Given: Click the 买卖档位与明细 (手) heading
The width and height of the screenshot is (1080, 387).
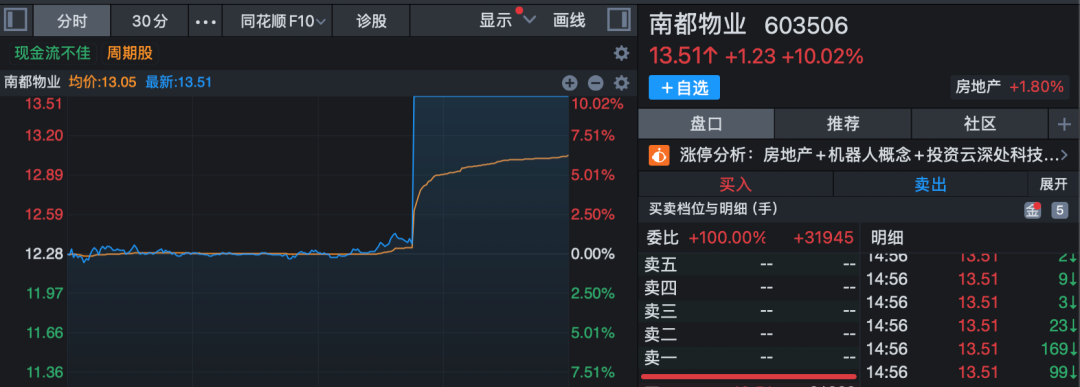Looking at the screenshot, I should tap(714, 208).
